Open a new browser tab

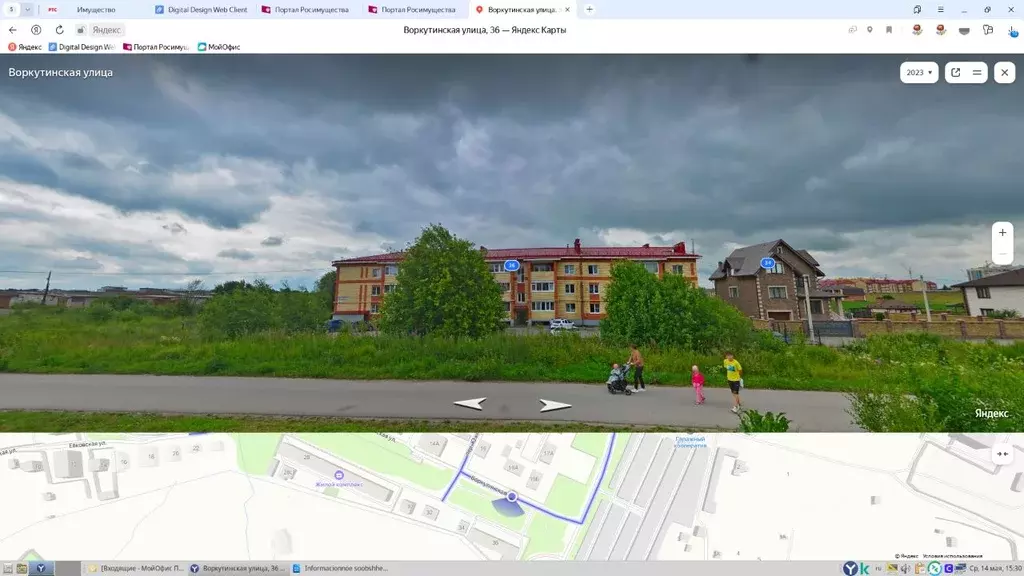[x=589, y=10]
